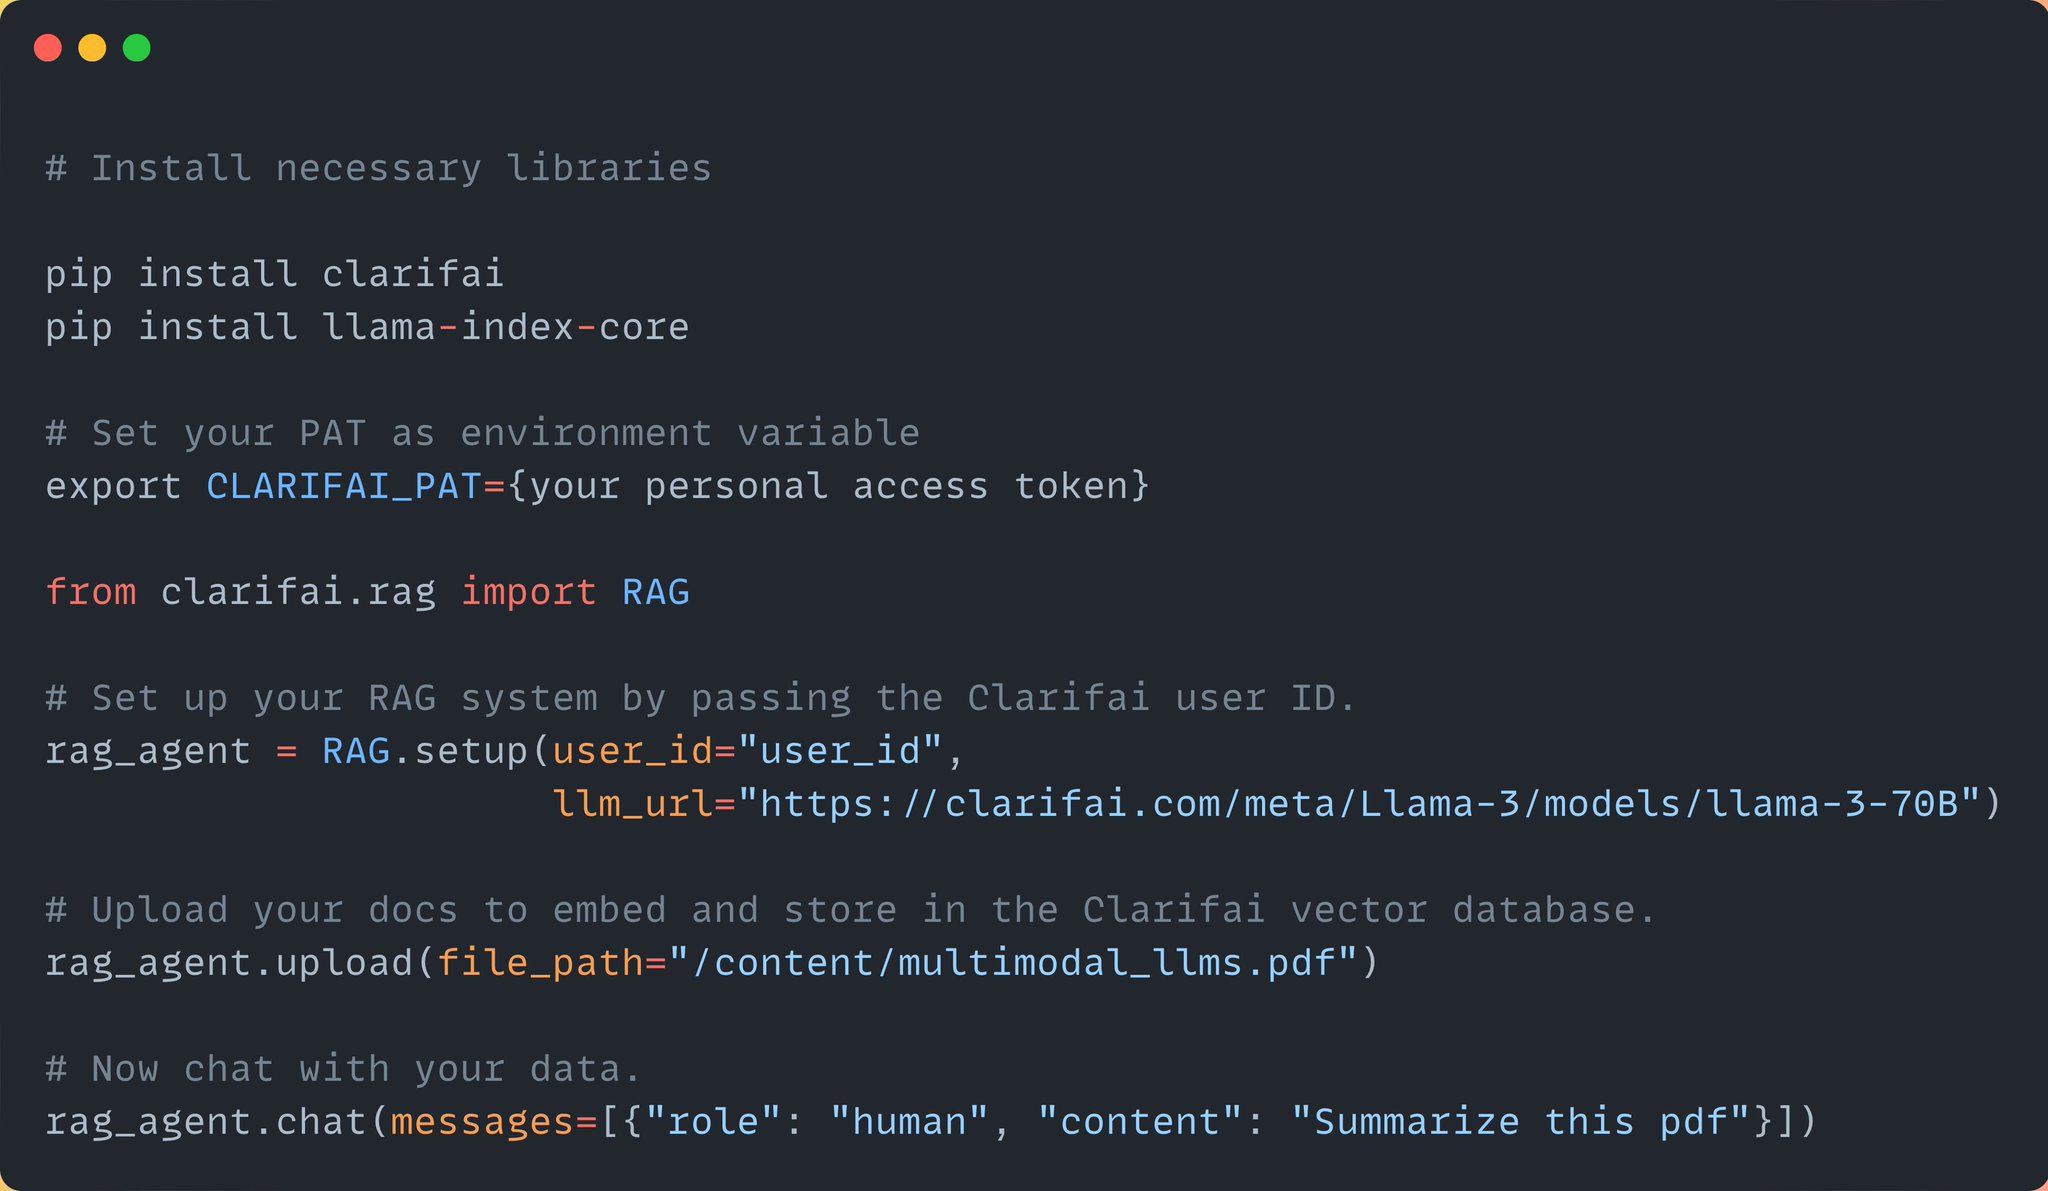Click the yellow minimize window dot
Viewport: 2048px width, 1191px height.
point(92,48)
